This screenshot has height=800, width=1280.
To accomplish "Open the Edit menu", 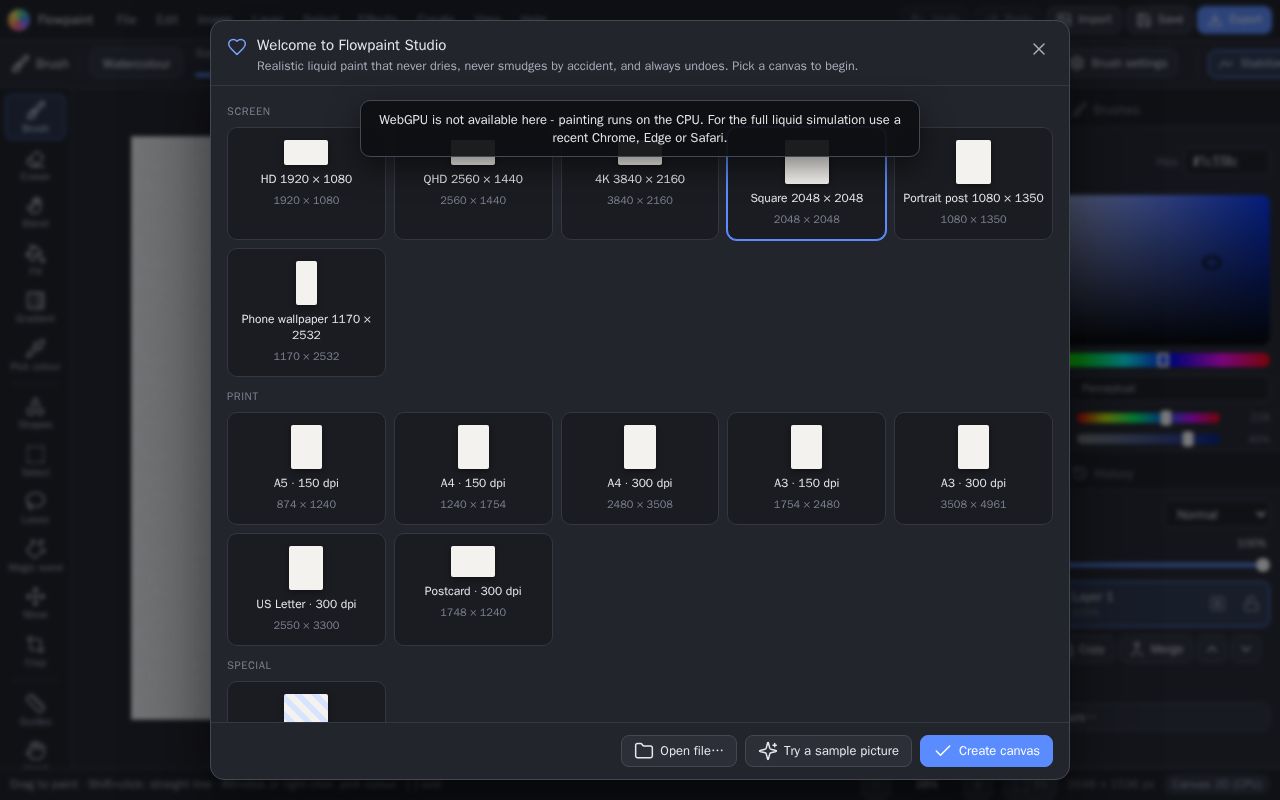I will [167, 19].
